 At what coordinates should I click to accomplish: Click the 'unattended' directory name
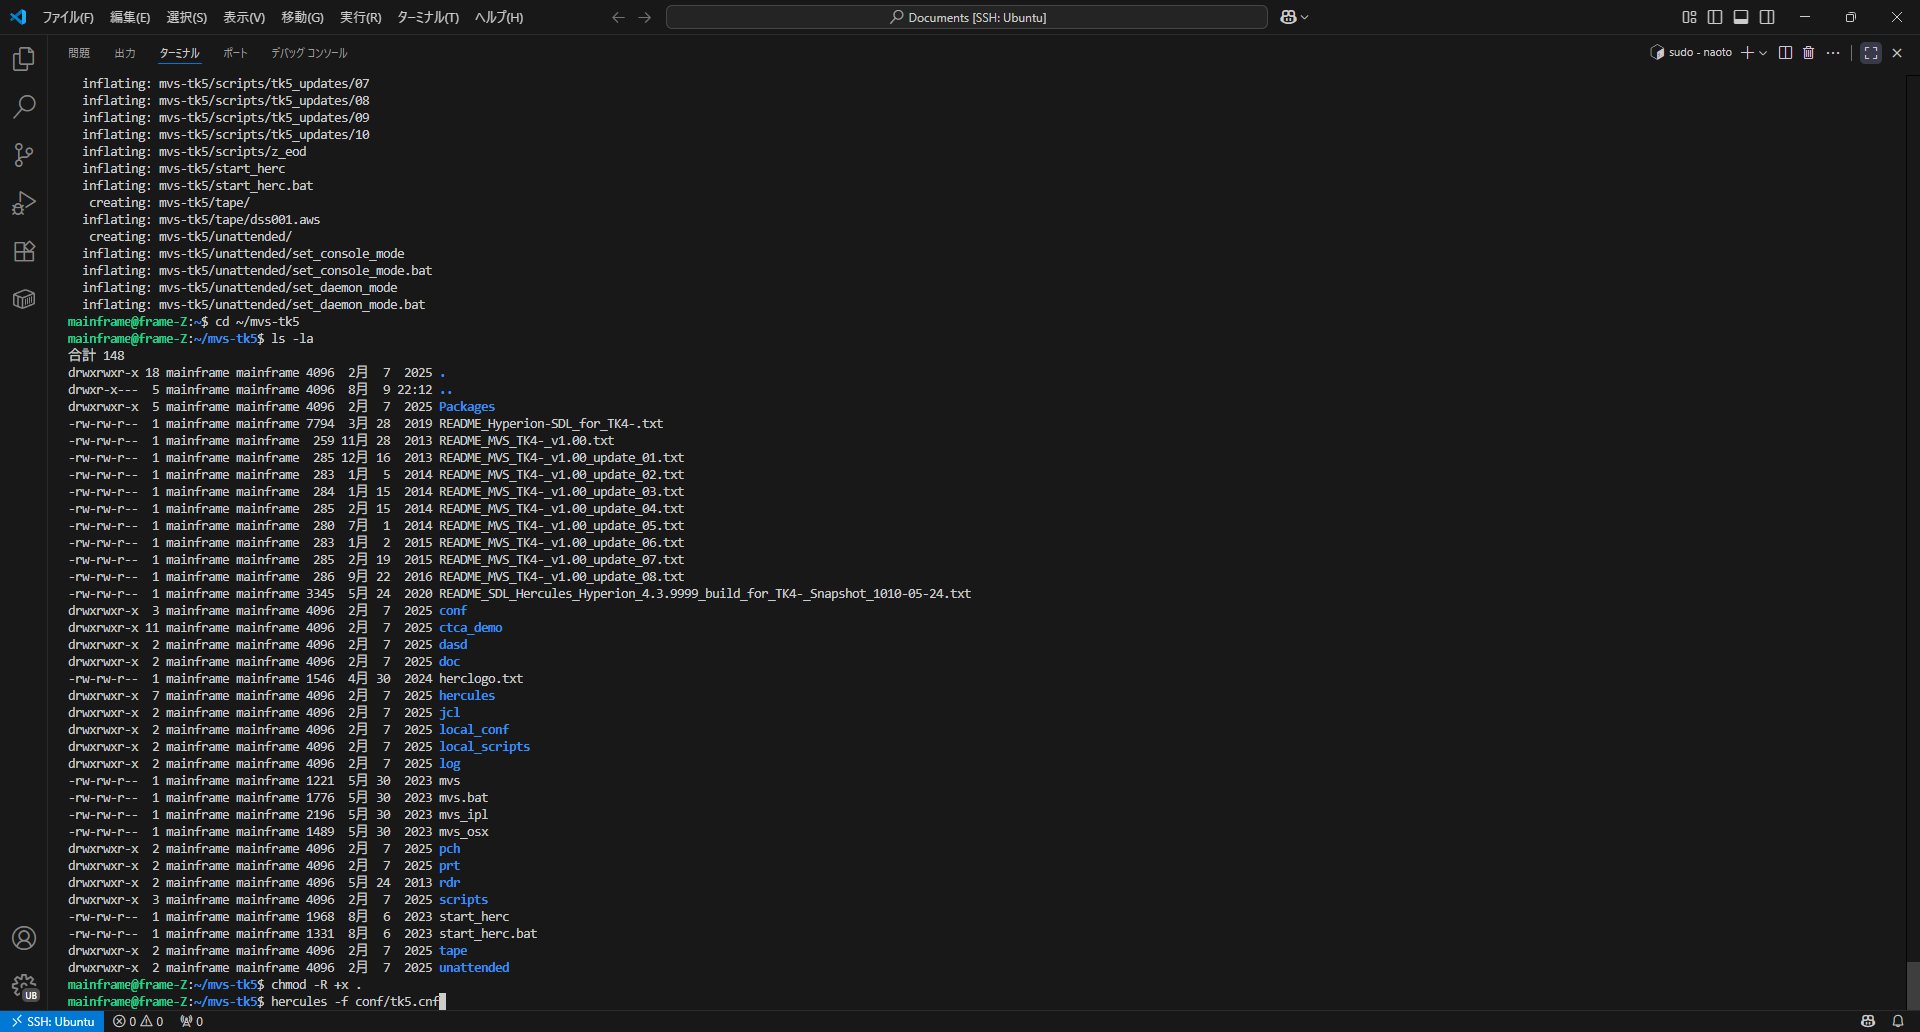474,967
